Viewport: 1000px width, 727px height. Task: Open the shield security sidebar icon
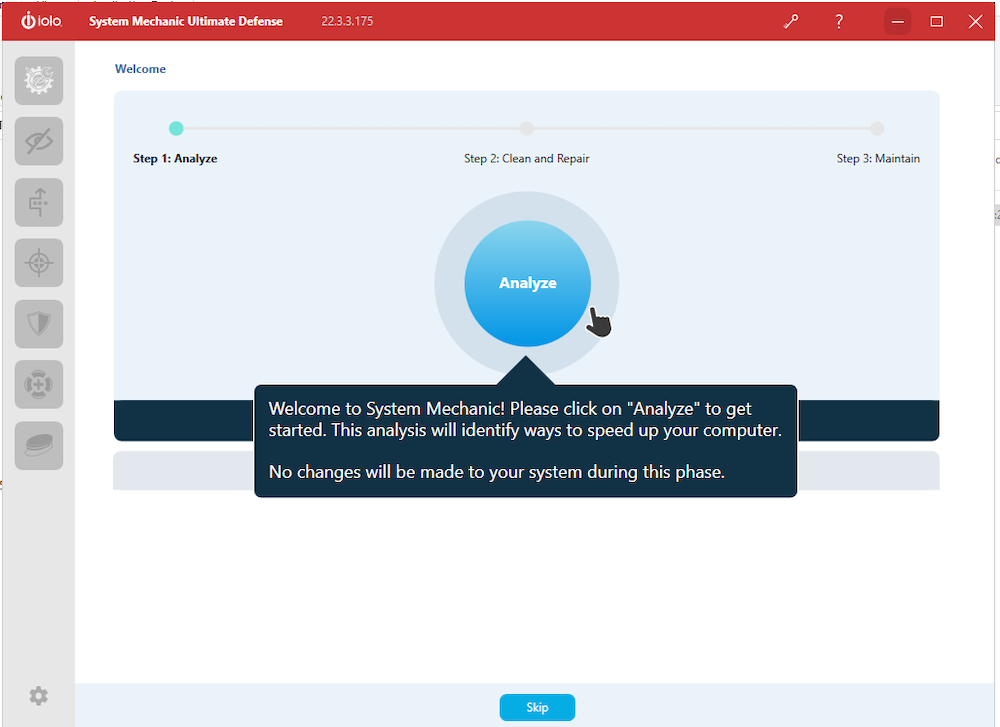(39, 324)
